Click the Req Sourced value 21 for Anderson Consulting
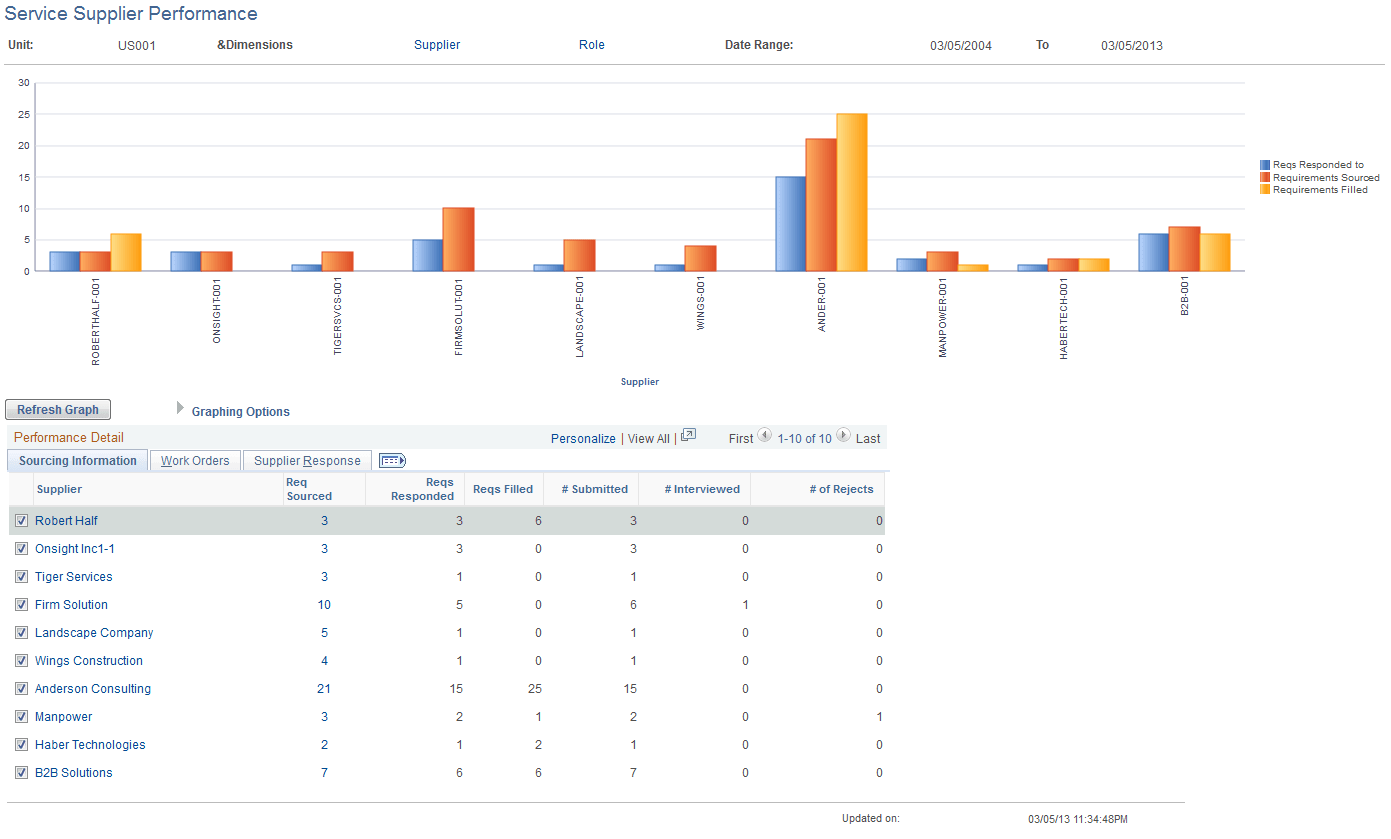This screenshot has height=839, width=1391. point(324,688)
